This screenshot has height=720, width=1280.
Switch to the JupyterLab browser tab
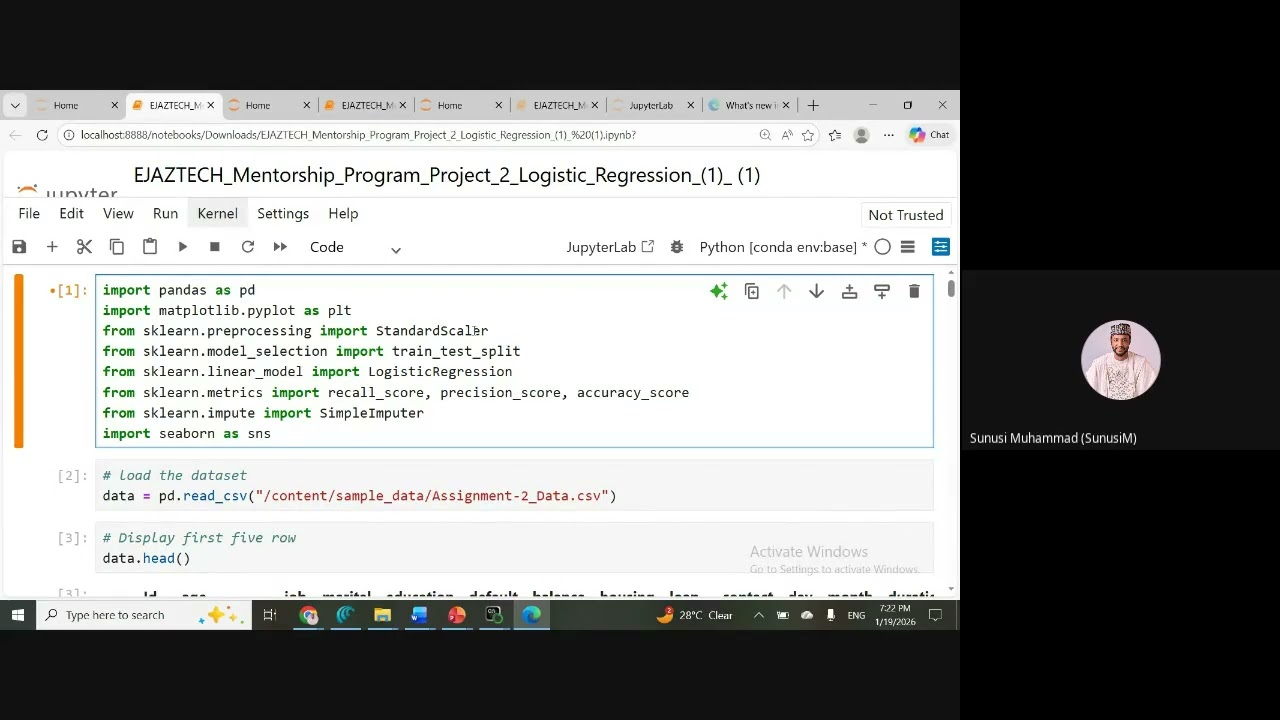tap(651, 105)
